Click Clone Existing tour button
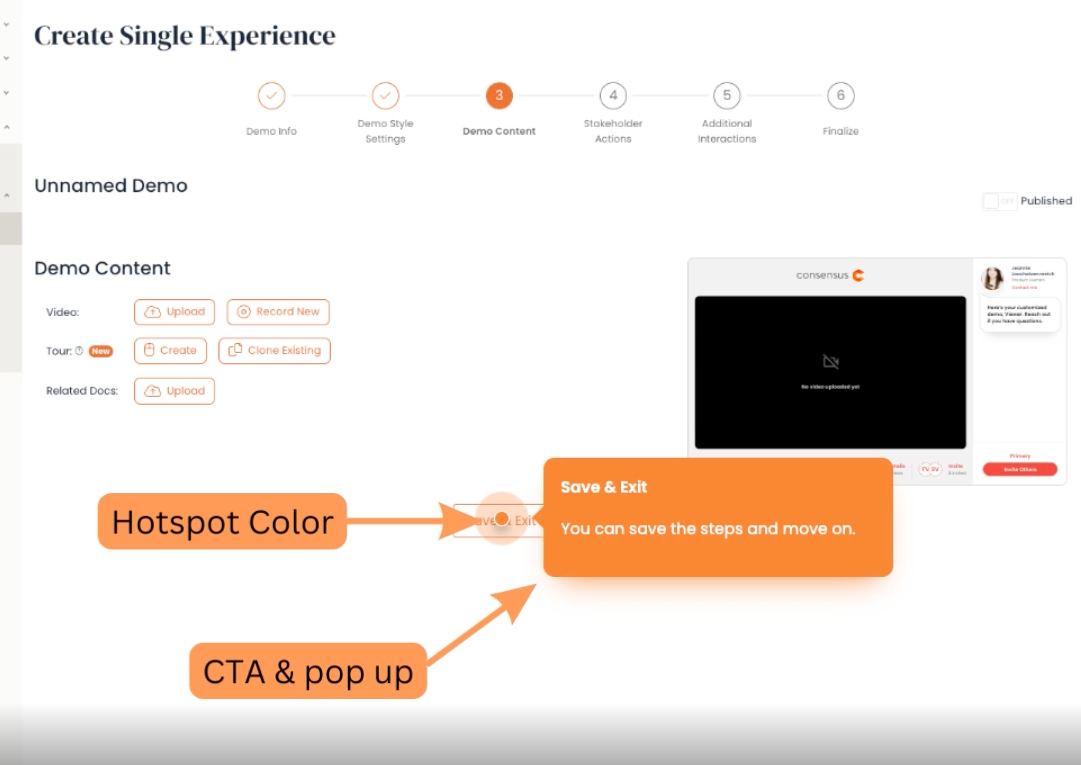Screen dimensions: 1081x765 pos(274,350)
